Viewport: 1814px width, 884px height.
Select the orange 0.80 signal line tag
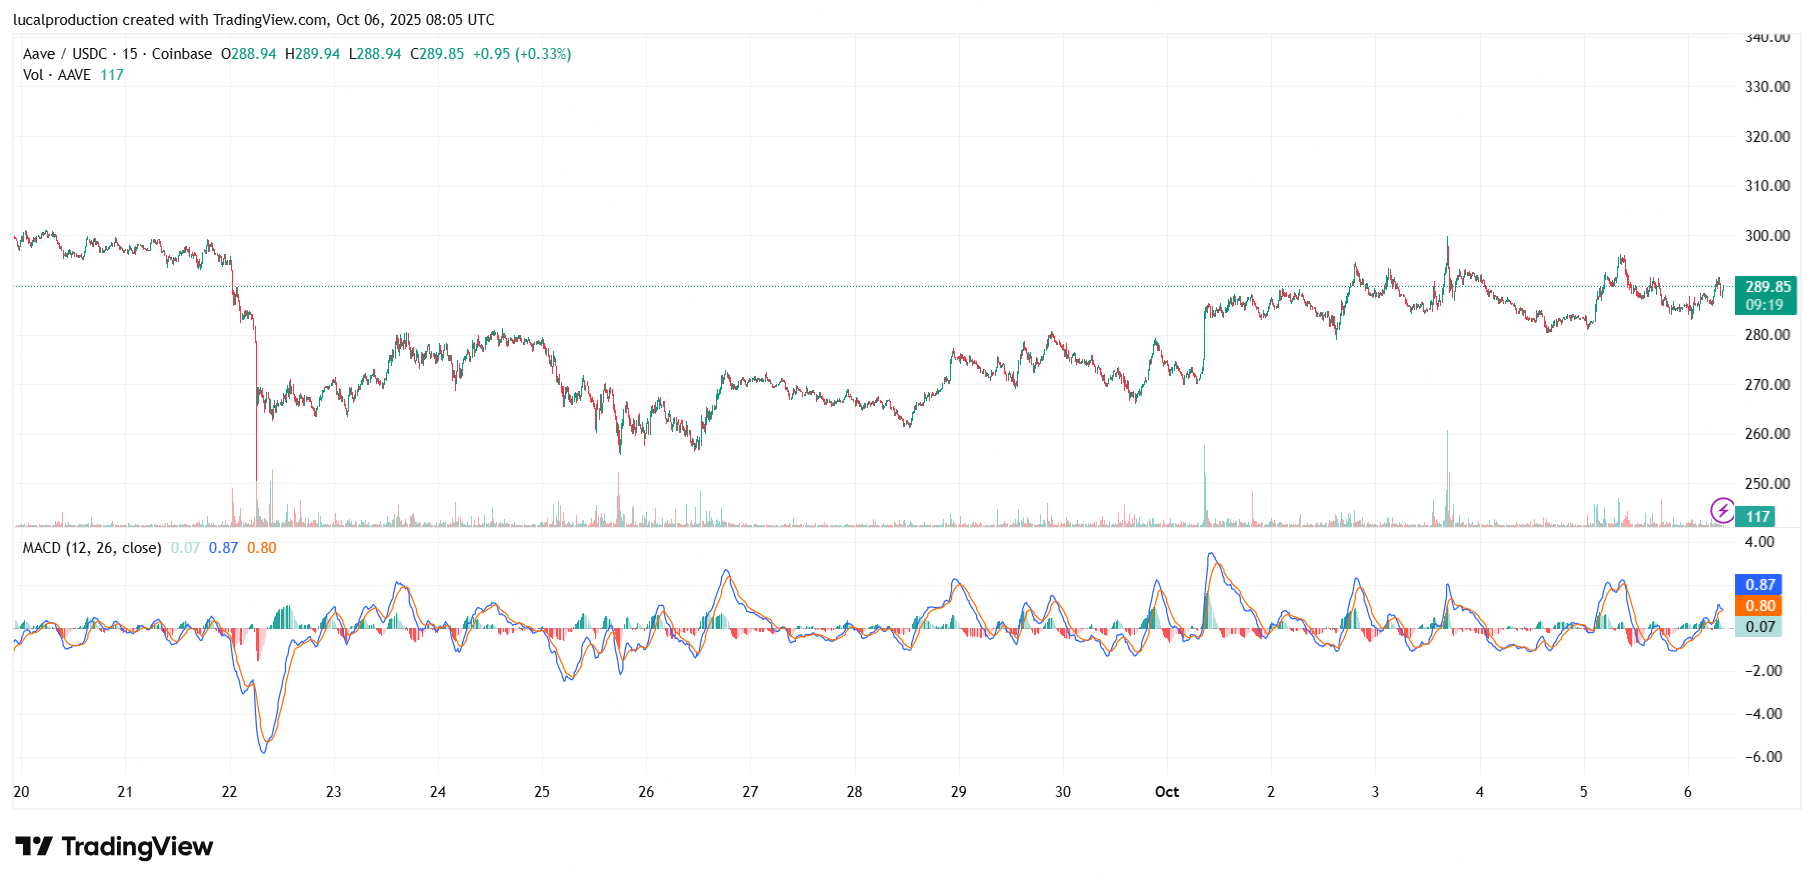[x=1759, y=606]
